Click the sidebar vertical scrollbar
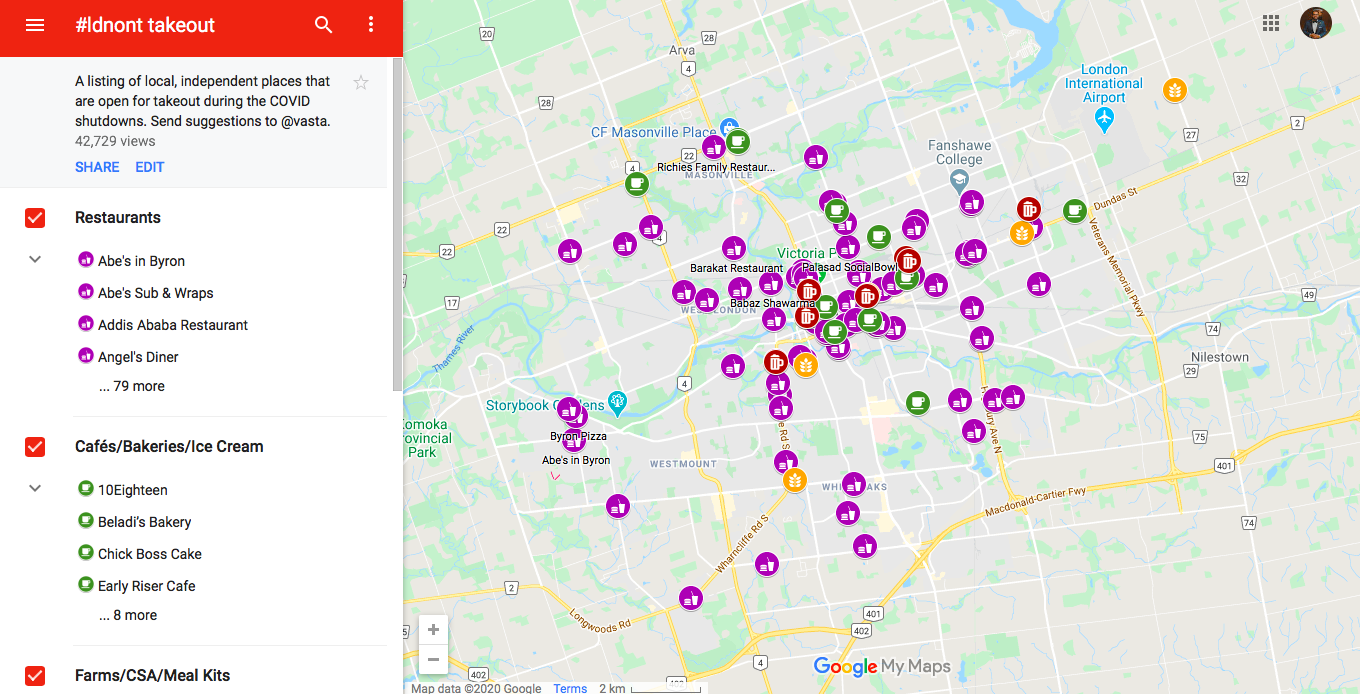Screen dimensions: 1360x694 point(397,224)
